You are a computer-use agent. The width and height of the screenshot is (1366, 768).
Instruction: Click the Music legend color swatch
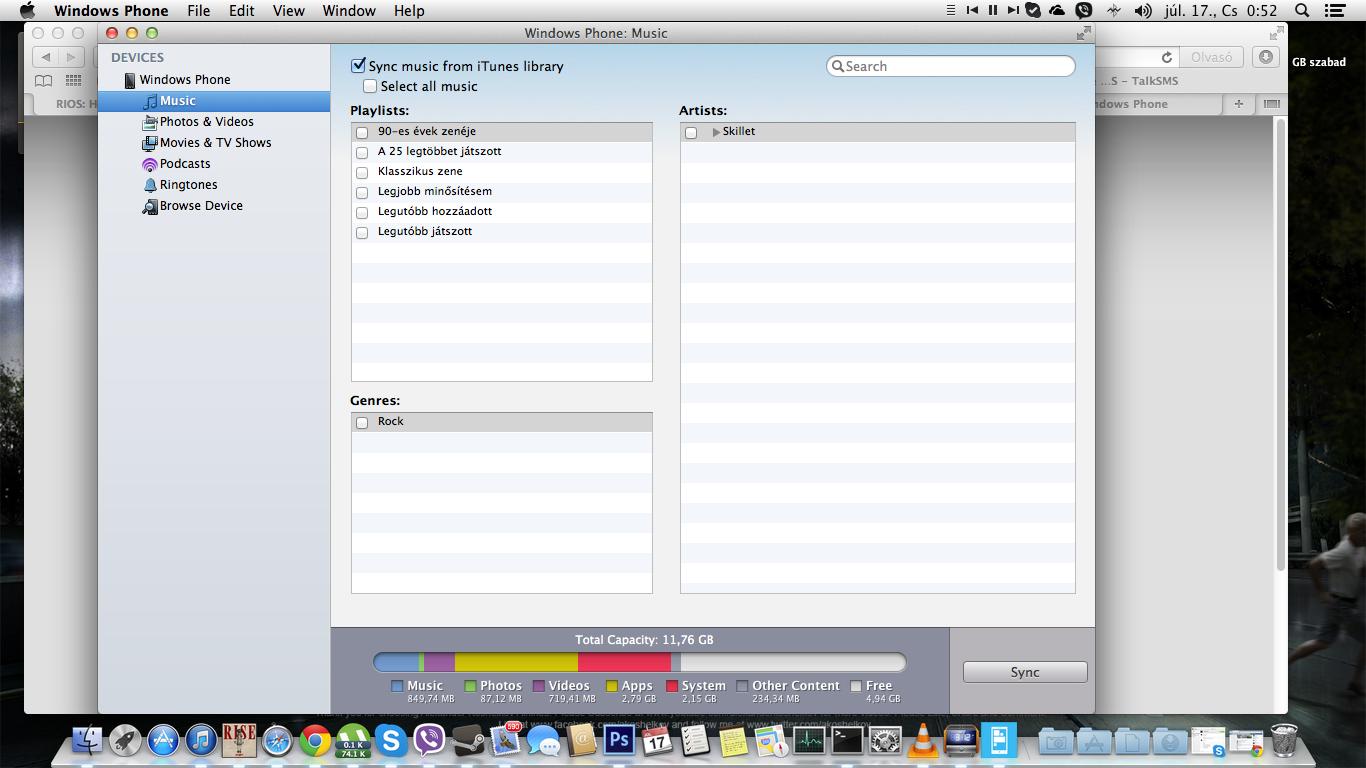[x=397, y=686]
